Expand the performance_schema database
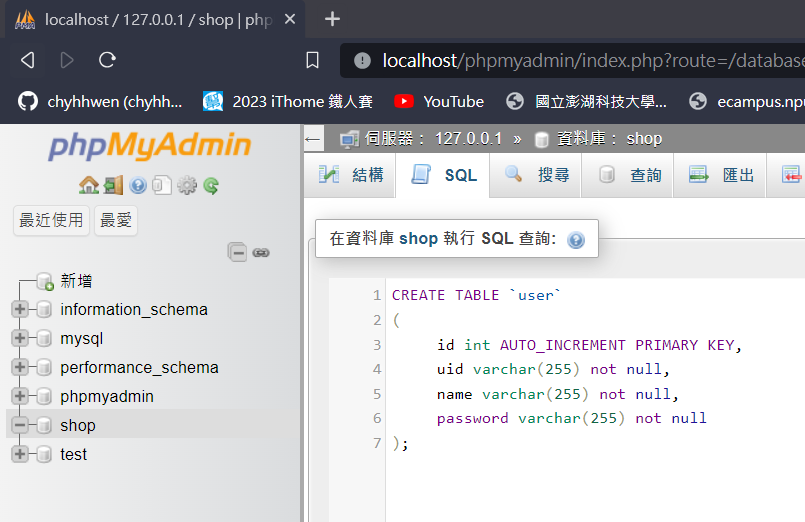 click(20, 368)
